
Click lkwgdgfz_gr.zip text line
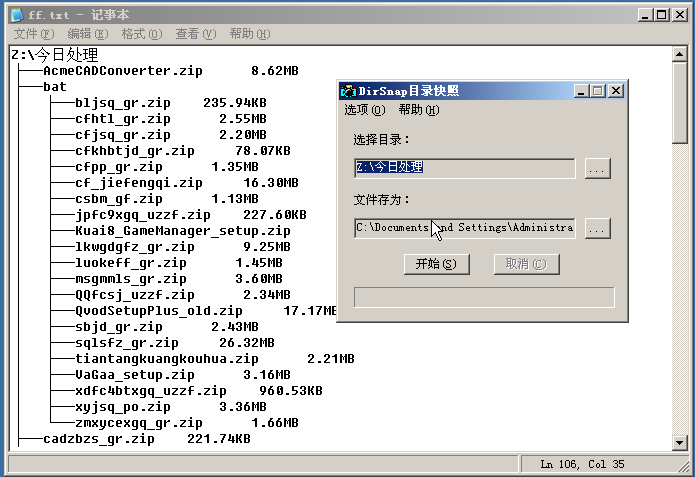(183, 246)
